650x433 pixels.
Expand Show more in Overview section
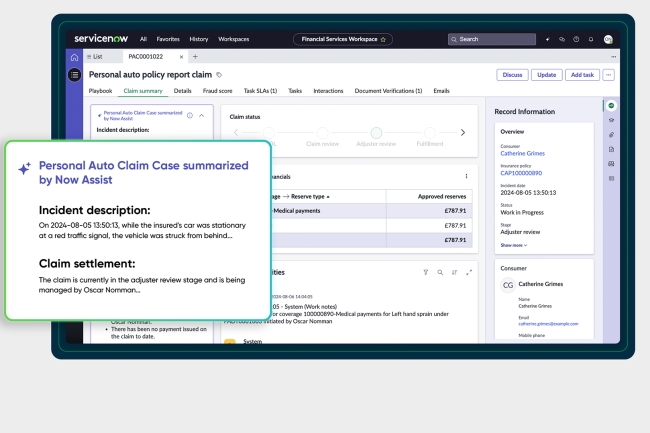[x=514, y=244]
